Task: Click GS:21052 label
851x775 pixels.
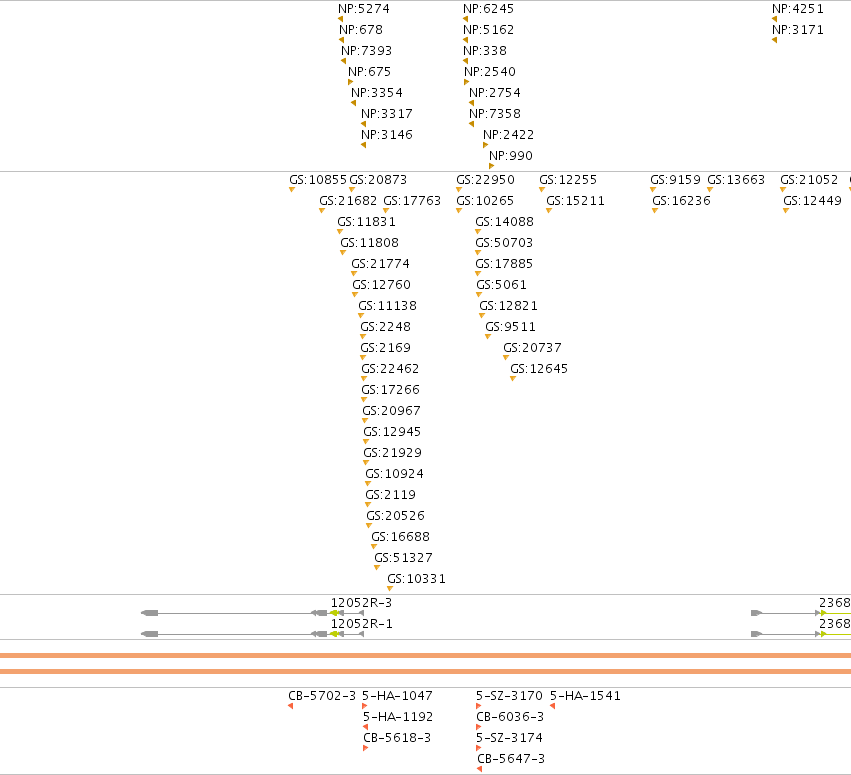Action: point(809,180)
